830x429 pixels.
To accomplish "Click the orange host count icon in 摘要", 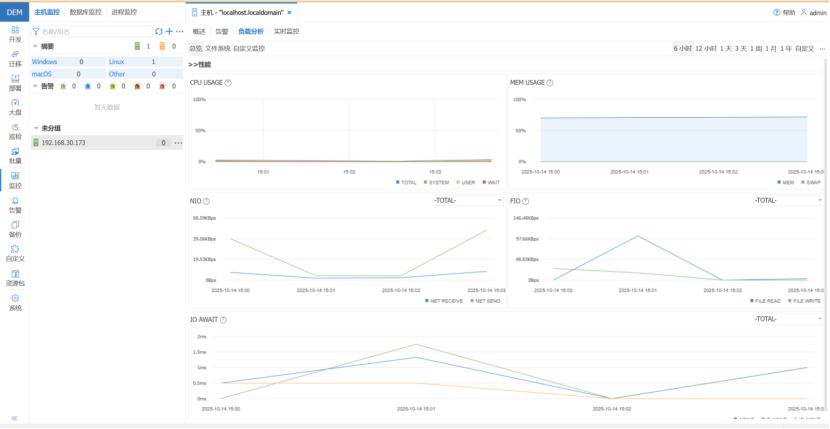I will 163,46.
